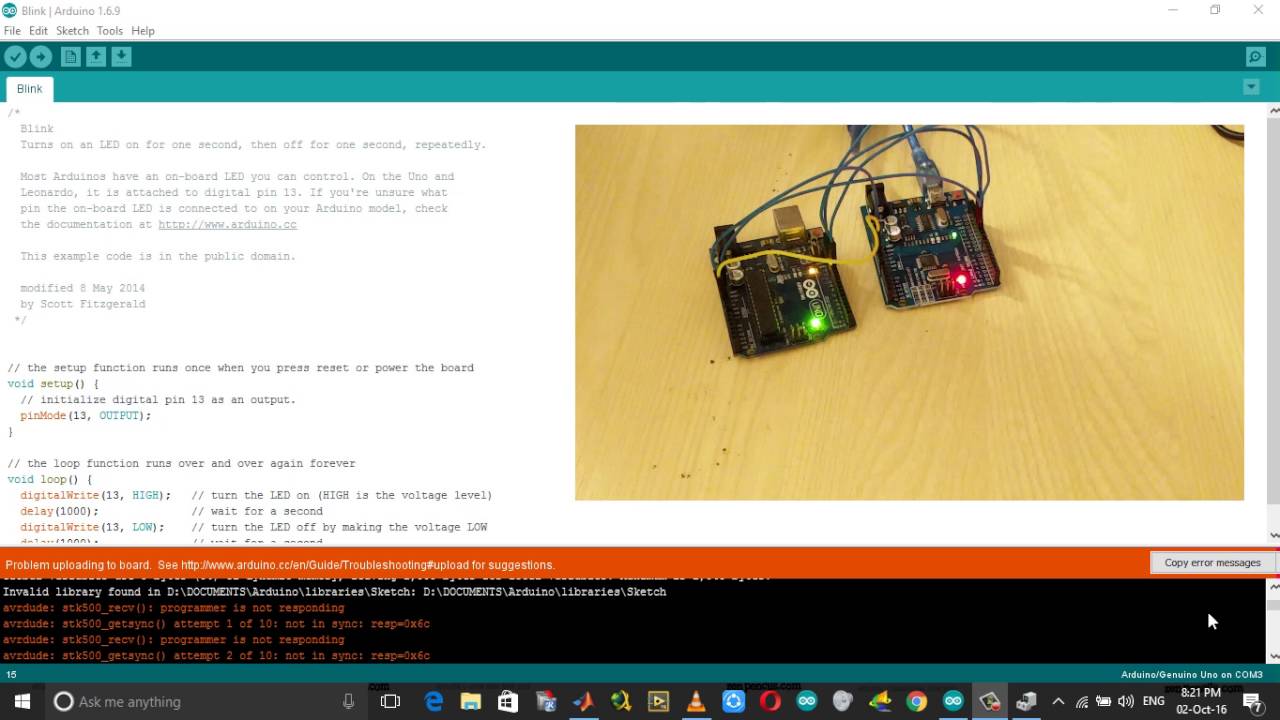1280x720 pixels.
Task: Click the volume speaker tray icon
Action: point(1126,701)
